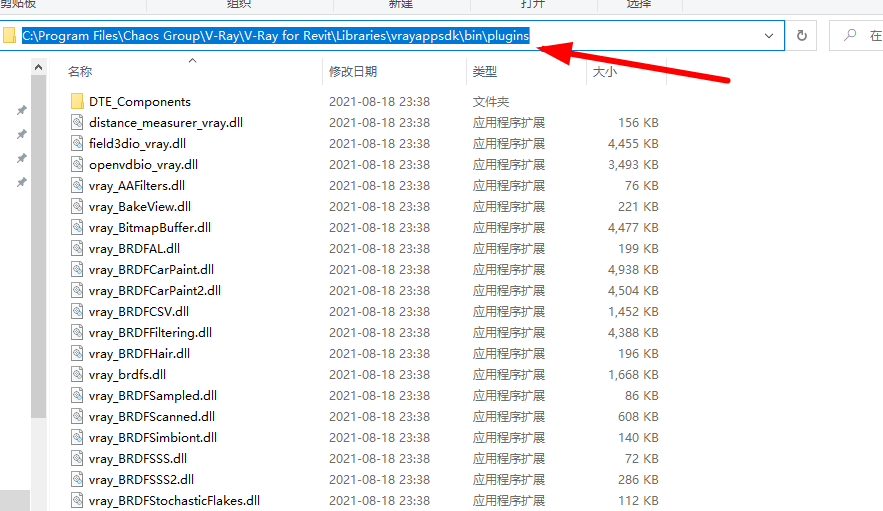Click the vray_BitmapBuffer.dll file icon
Viewport: 883px width, 511px height.
(78, 227)
